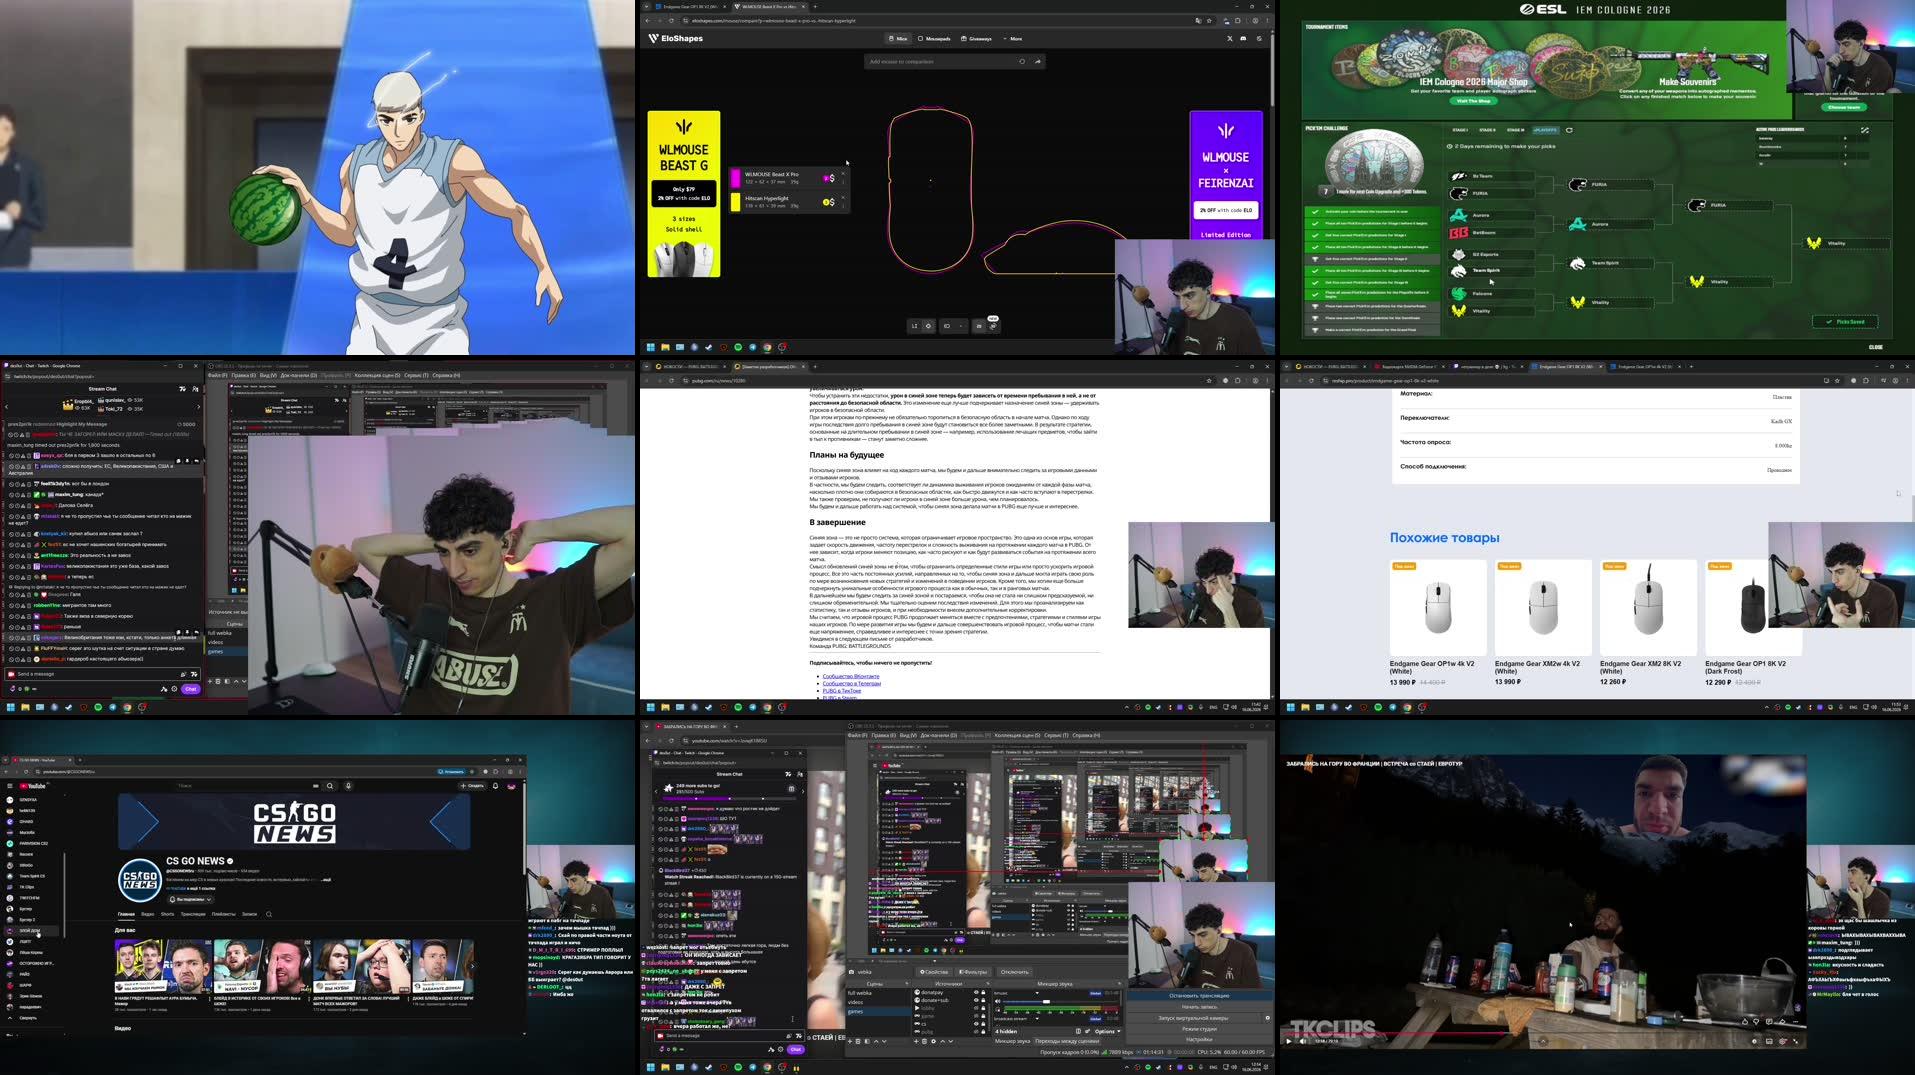The height and width of the screenshot is (1075, 1915).
Task: Toggle lock of donatpay source in OBS
Action: pyautogui.click(x=983, y=992)
